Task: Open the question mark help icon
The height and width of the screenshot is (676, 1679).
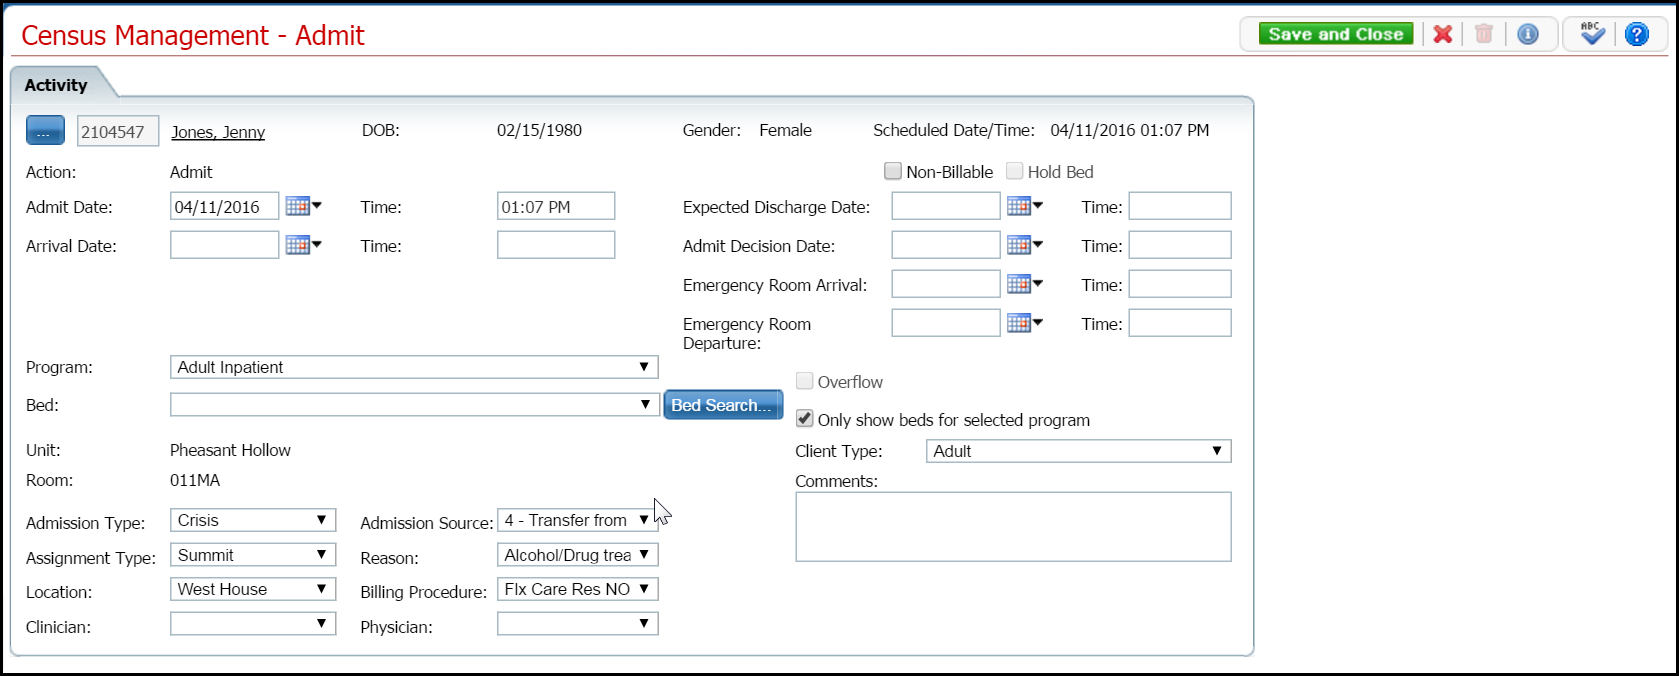Action: tap(1636, 34)
